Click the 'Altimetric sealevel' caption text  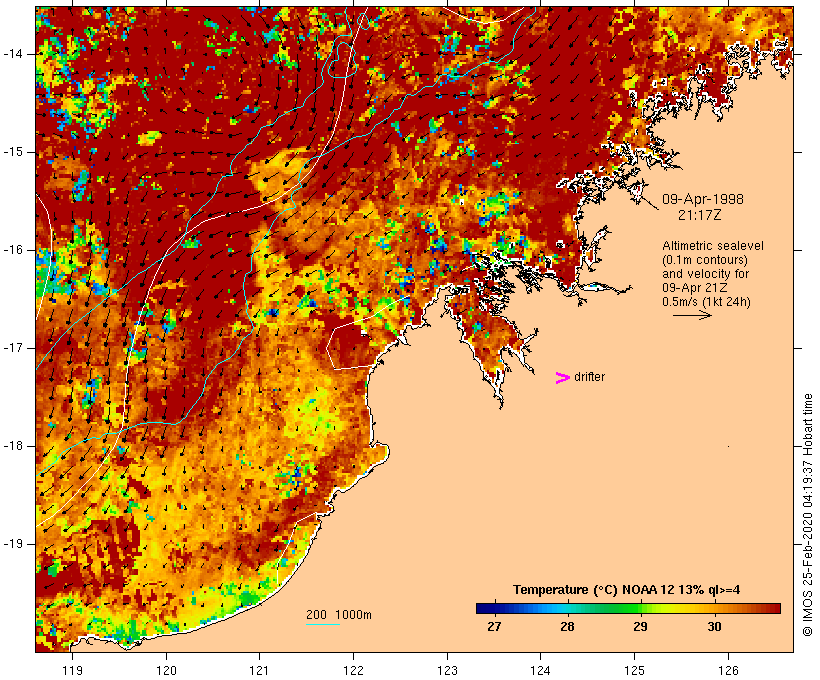tap(713, 246)
